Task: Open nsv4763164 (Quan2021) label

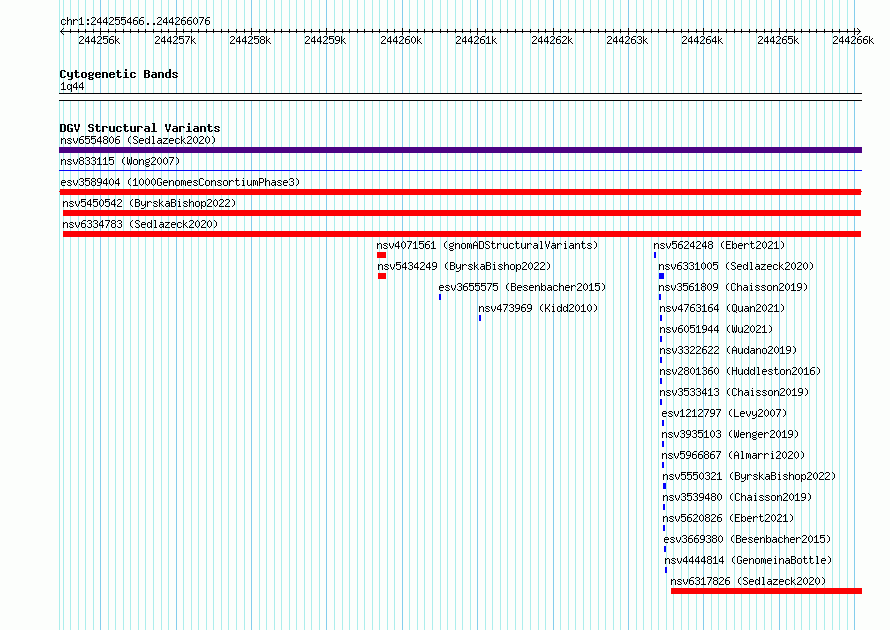Action: pyautogui.click(x=722, y=308)
